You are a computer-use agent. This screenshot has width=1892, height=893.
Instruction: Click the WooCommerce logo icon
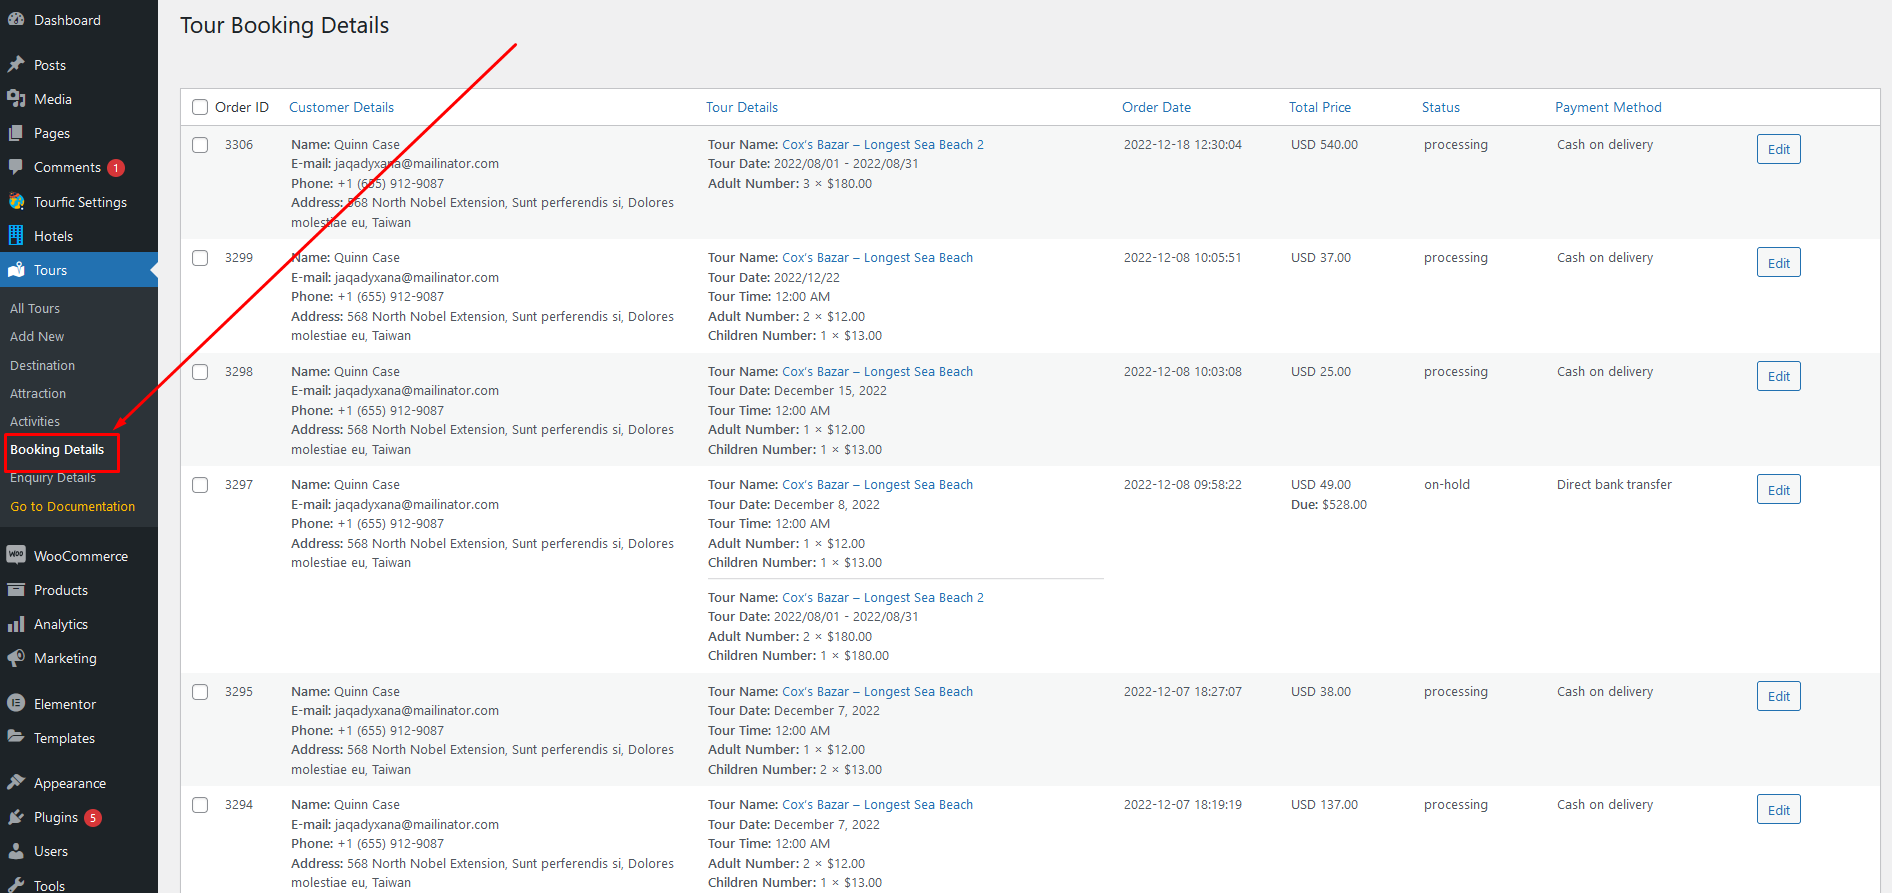16,556
